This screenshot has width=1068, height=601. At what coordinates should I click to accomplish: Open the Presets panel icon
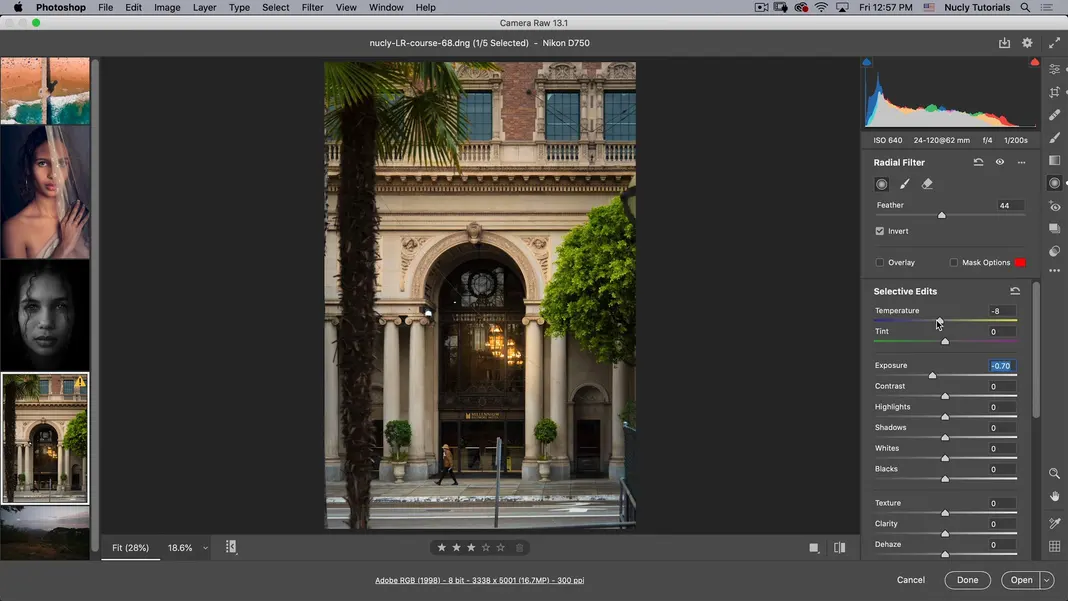pos(1054,251)
